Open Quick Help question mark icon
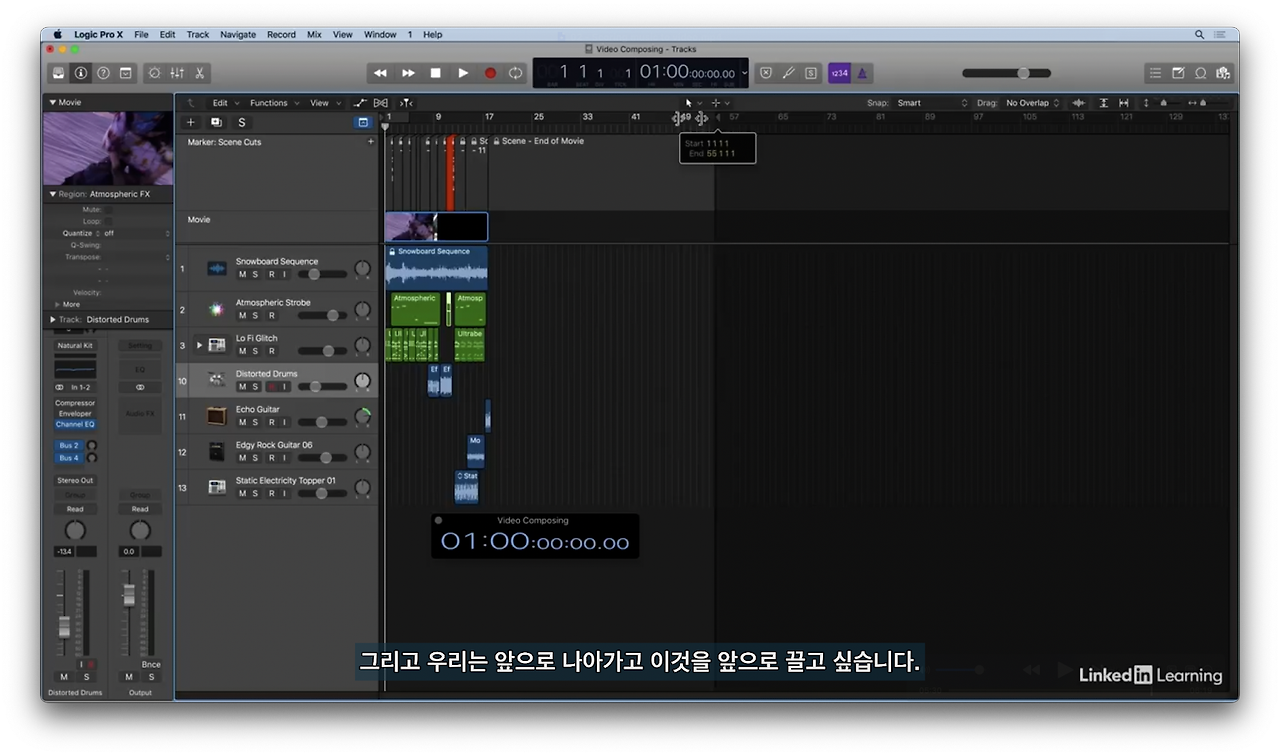Viewport: 1280px width, 756px height. click(x=103, y=73)
